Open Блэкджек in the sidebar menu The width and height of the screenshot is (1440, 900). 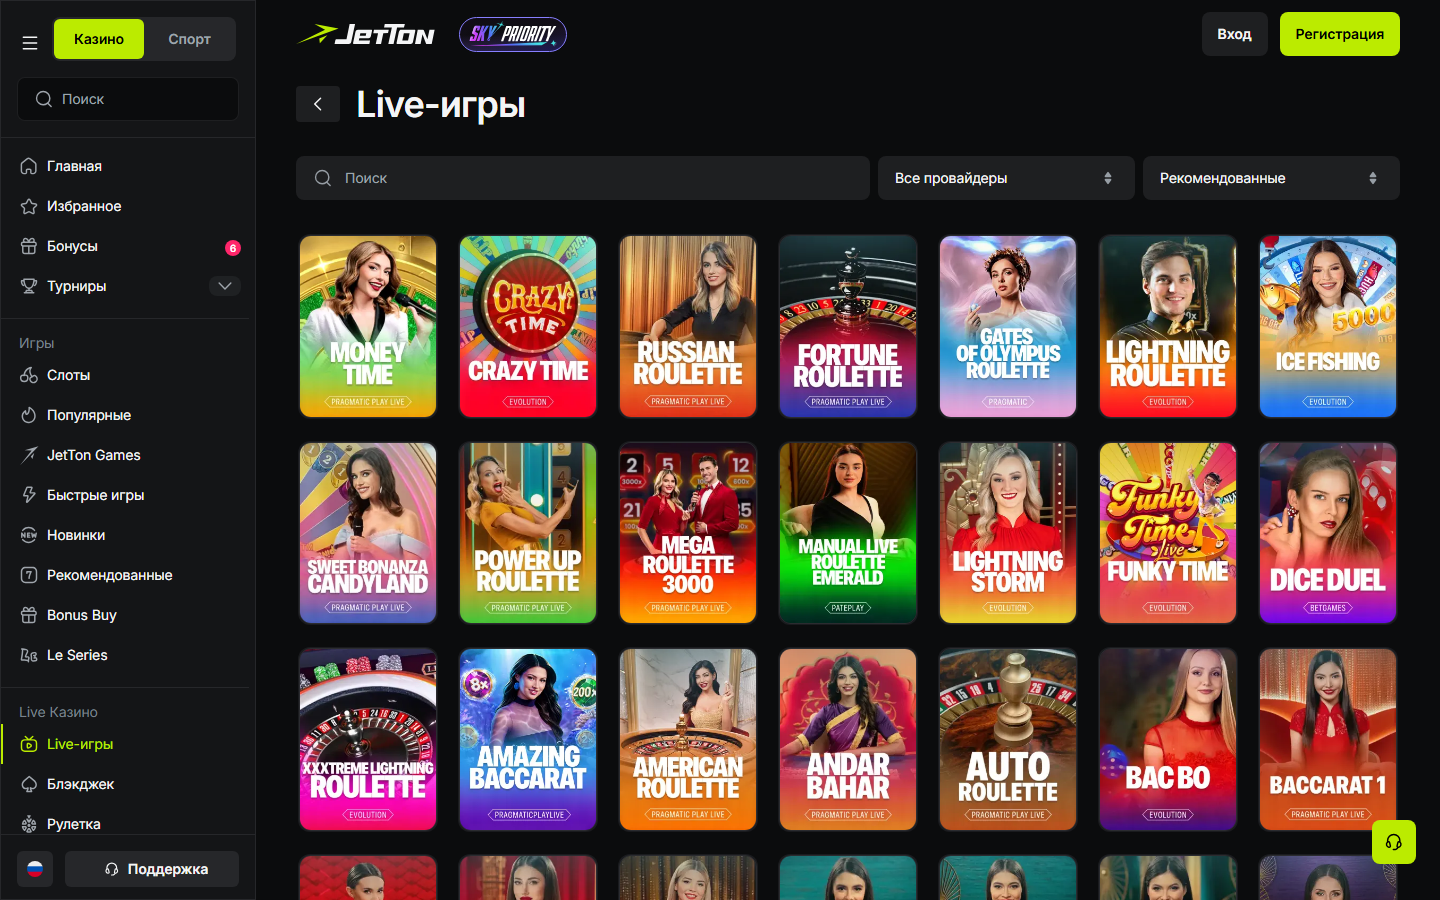[x=81, y=784]
